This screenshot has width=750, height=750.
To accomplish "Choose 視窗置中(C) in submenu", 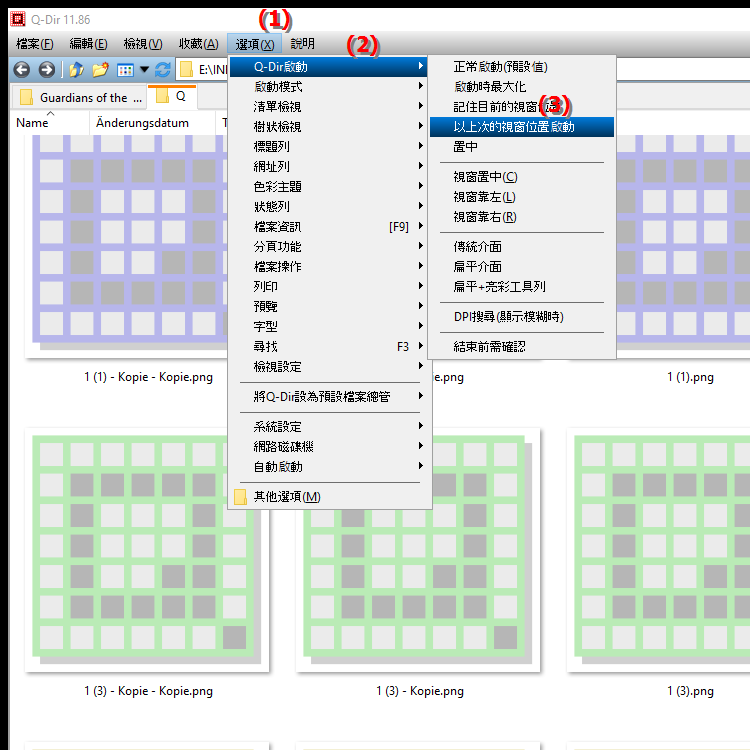I will click(521, 177).
